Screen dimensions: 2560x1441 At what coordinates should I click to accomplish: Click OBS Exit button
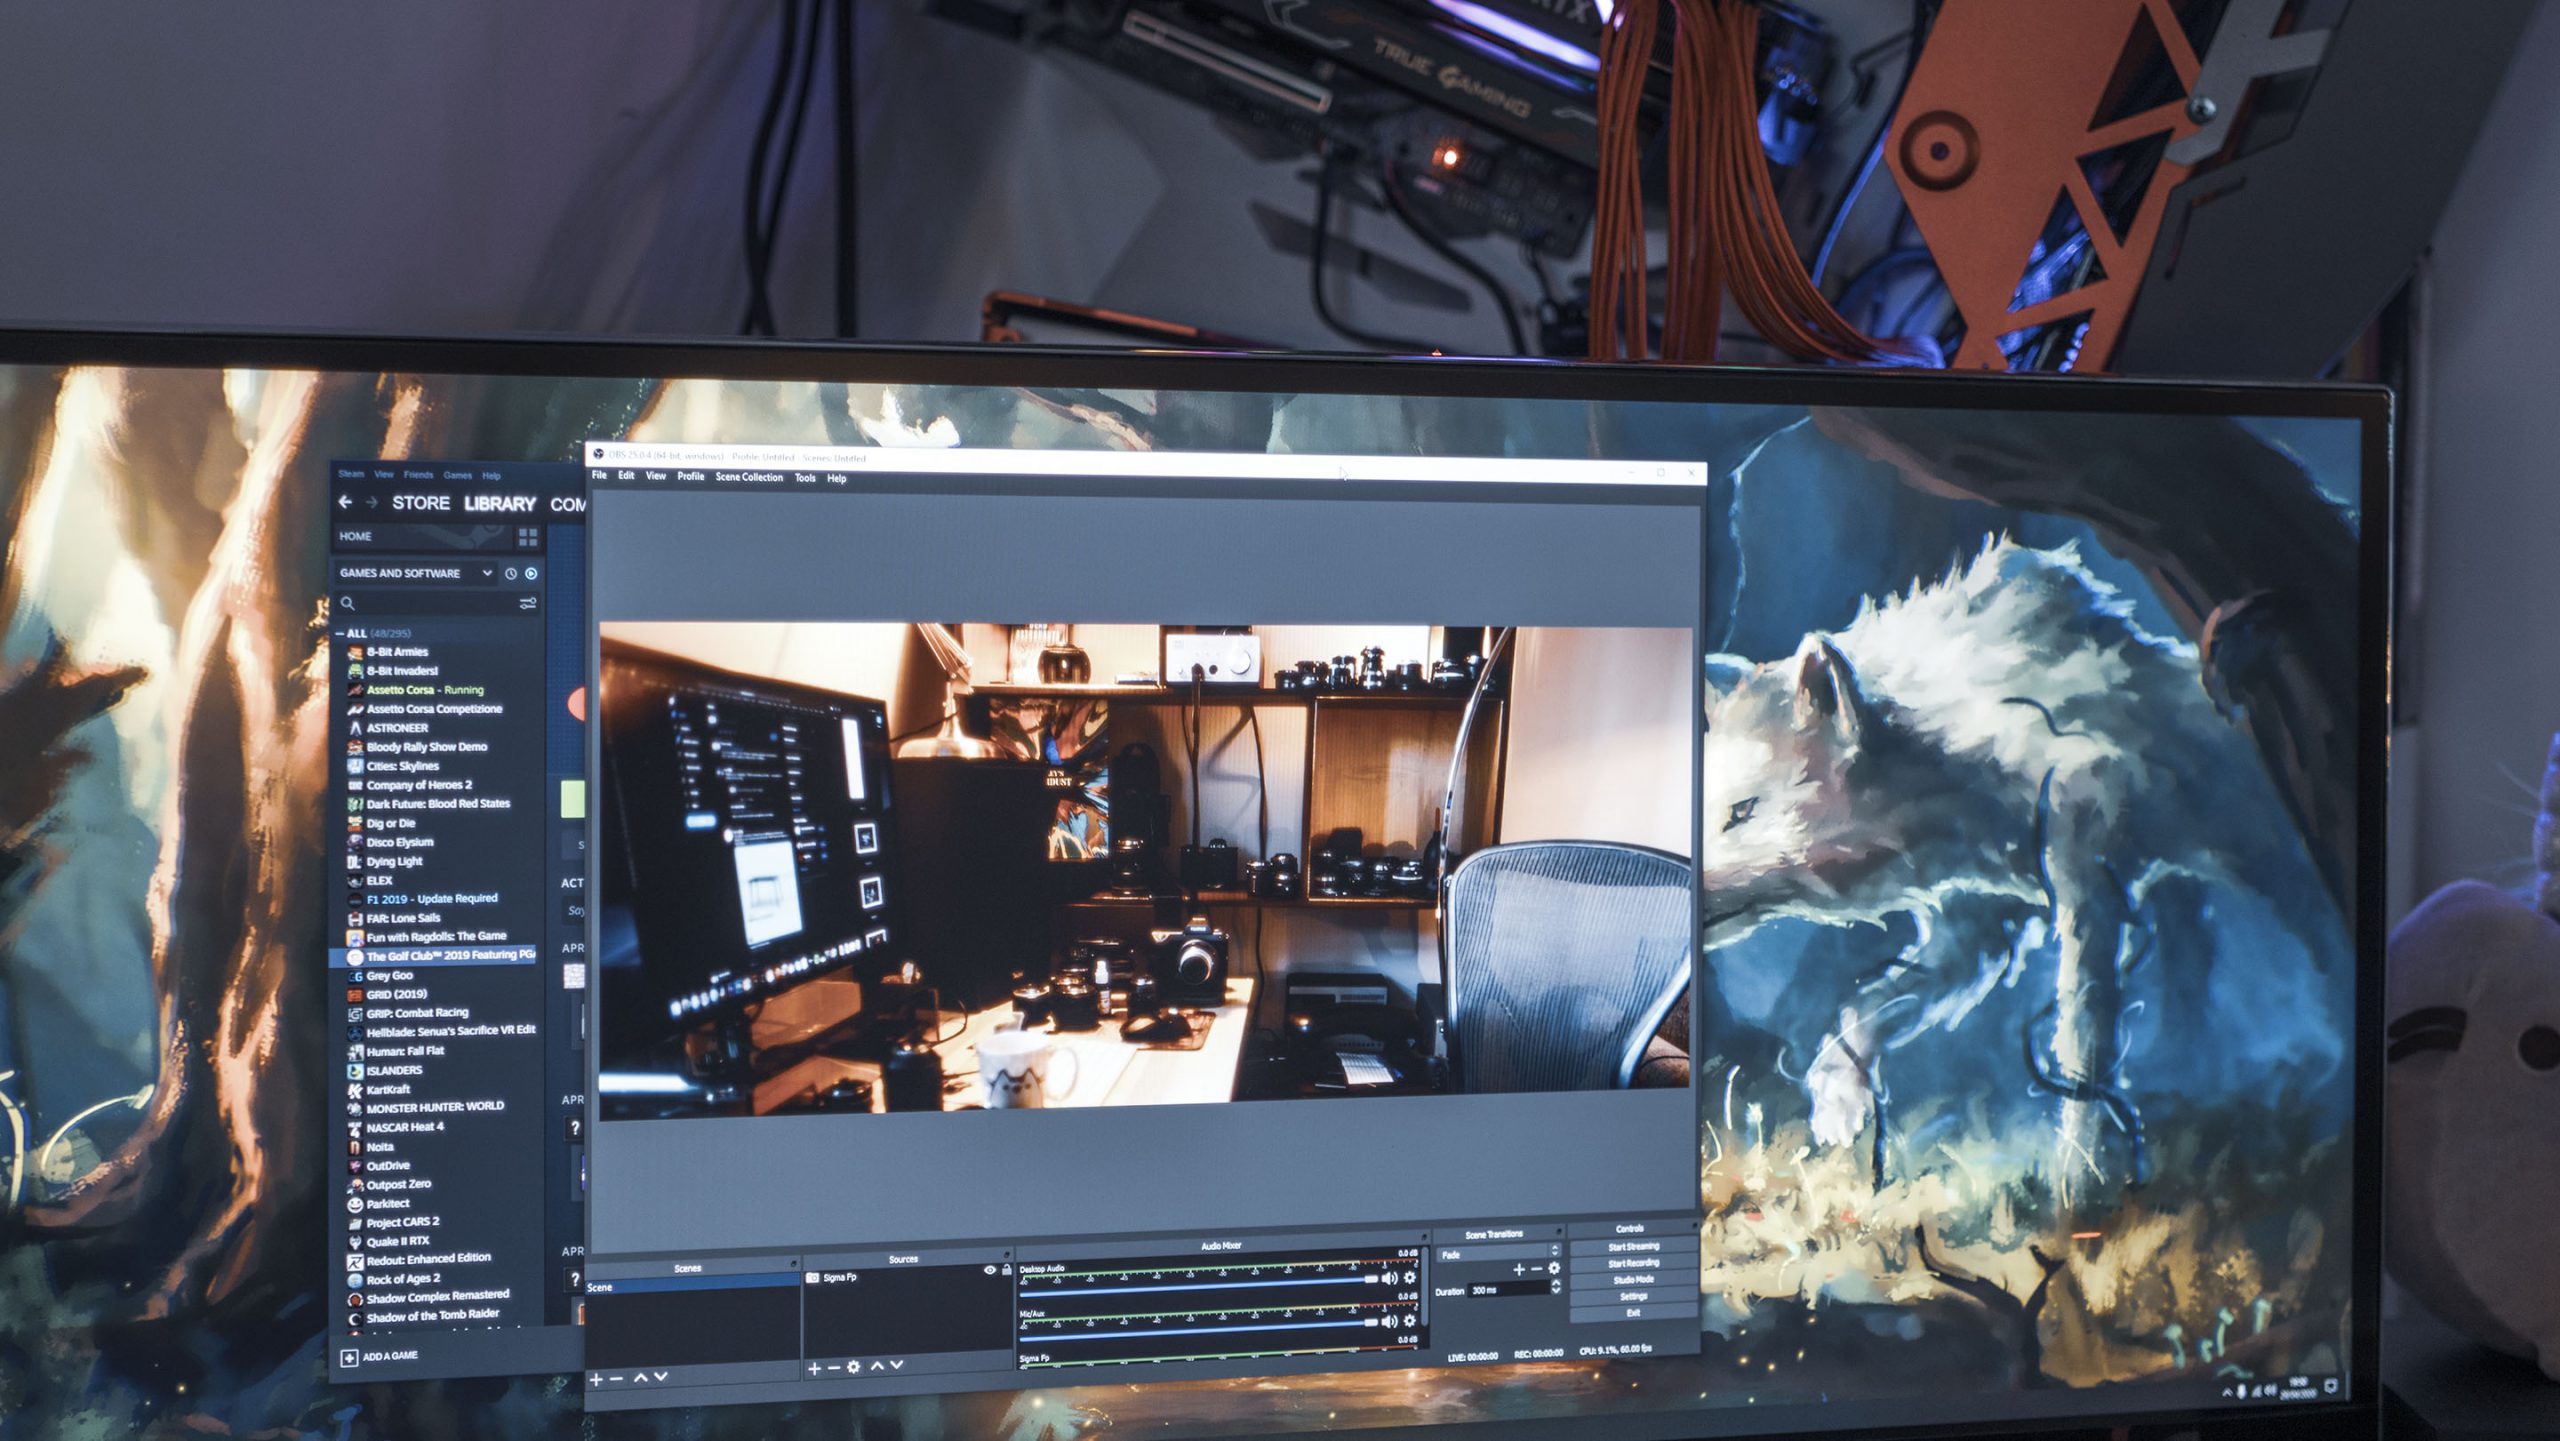[x=1633, y=1312]
